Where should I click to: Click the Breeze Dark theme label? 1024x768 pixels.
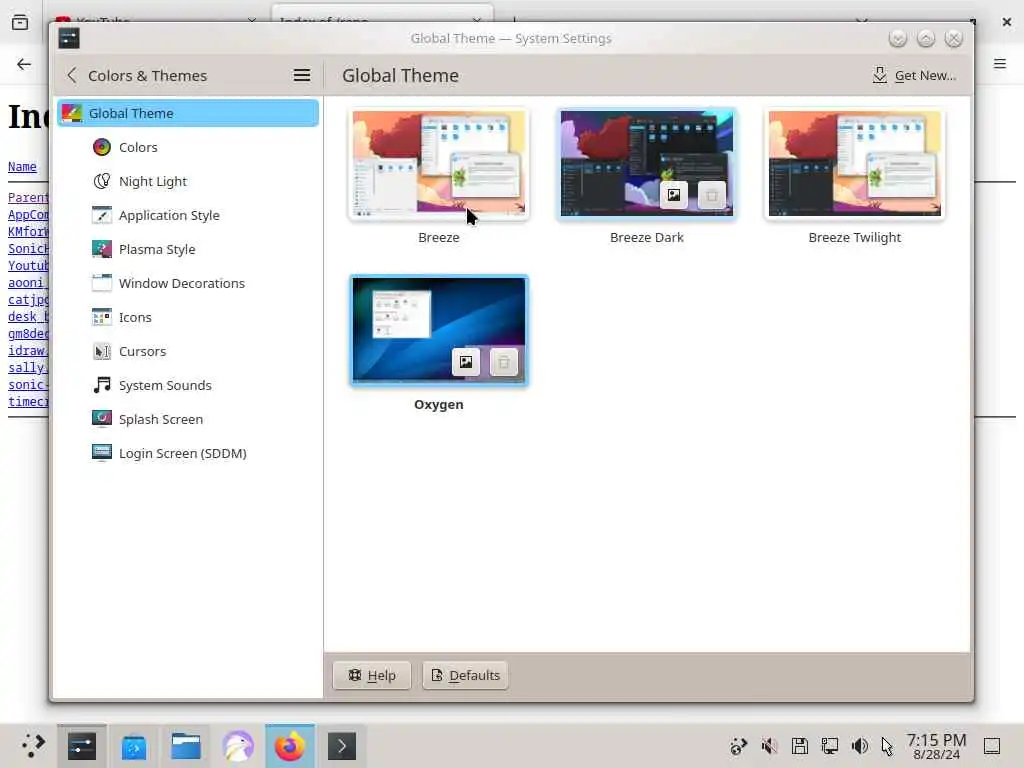[x=647, y=237]
